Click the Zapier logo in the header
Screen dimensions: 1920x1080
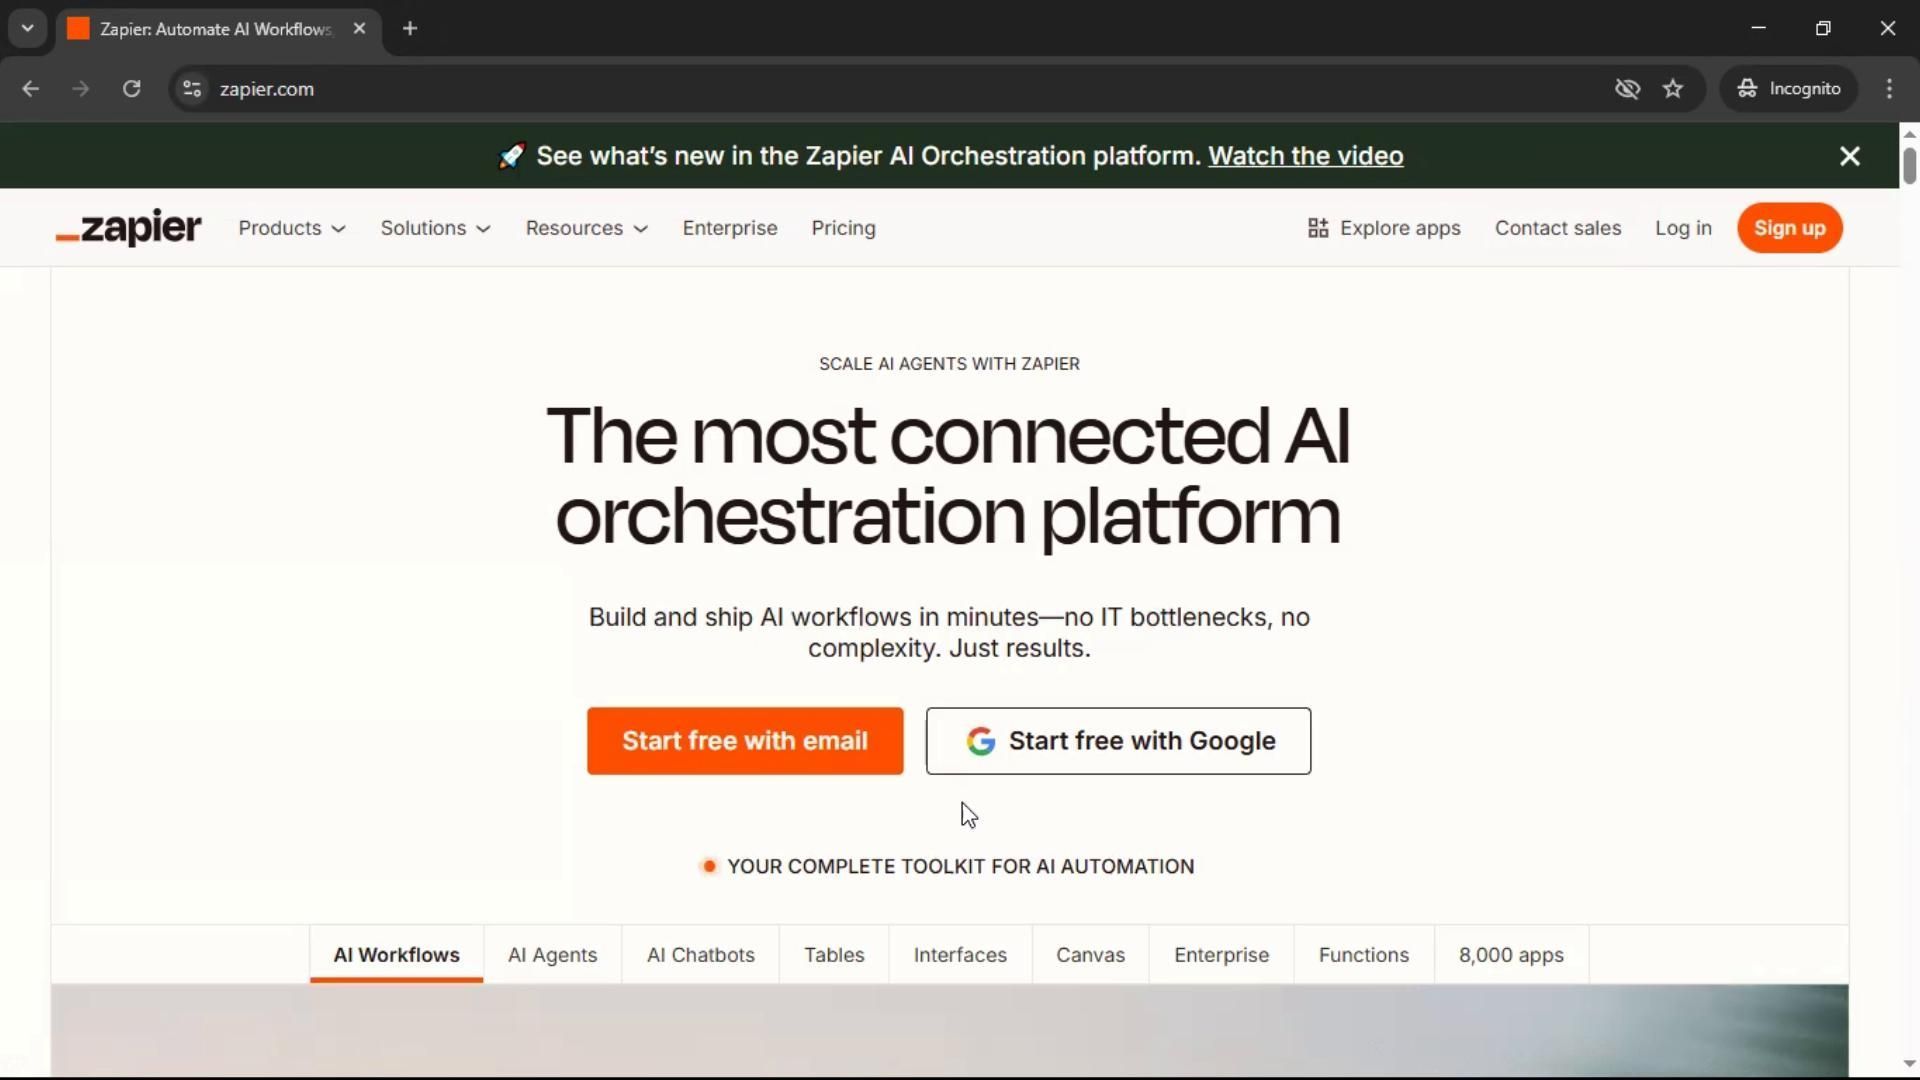pos(128,228)
